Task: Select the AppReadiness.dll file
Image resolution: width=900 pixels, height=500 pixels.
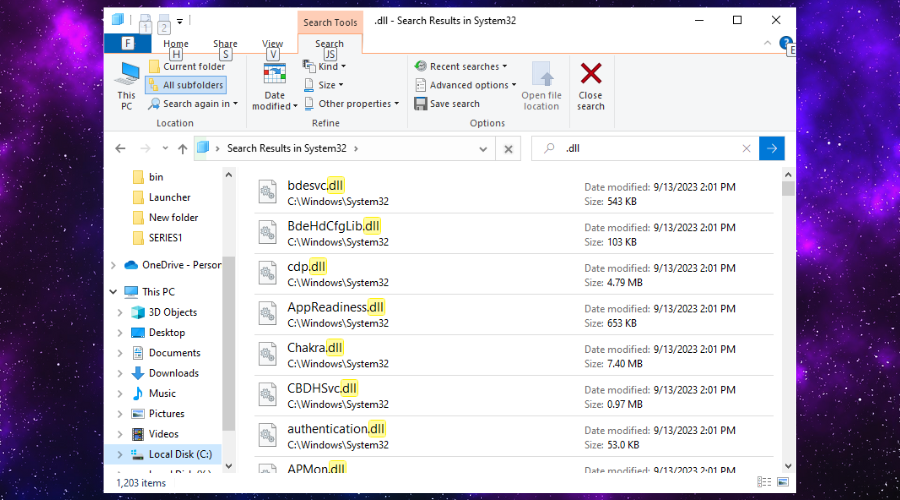Action: point(514,315)
